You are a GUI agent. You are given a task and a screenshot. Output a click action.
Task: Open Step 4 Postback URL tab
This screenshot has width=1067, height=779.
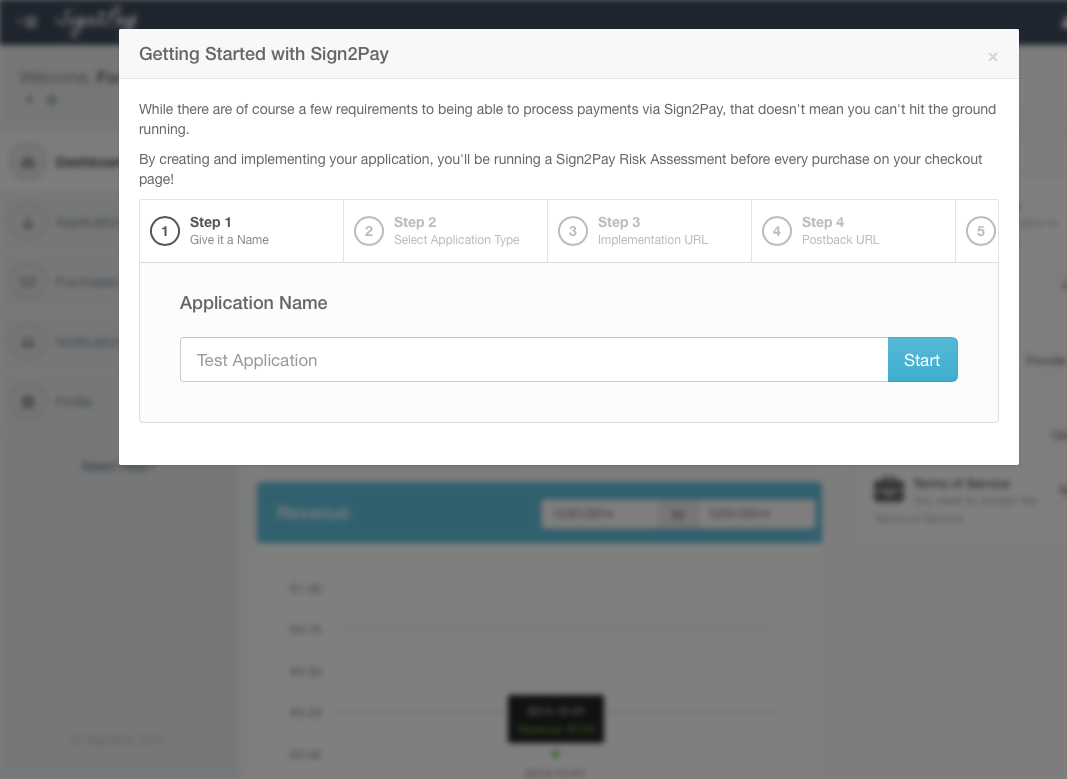854,231
